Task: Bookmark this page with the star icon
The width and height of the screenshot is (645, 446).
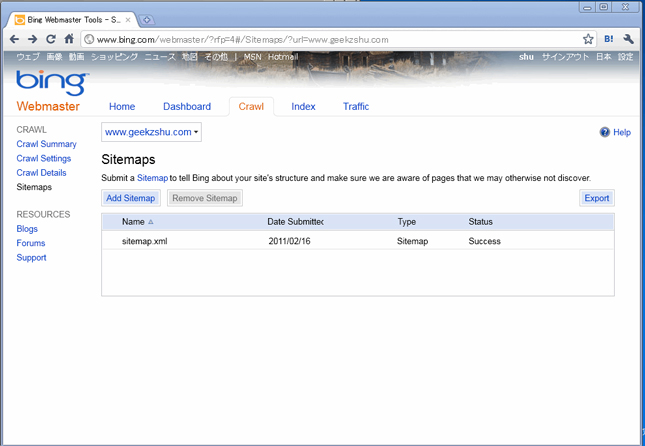Action: (588, 39)
